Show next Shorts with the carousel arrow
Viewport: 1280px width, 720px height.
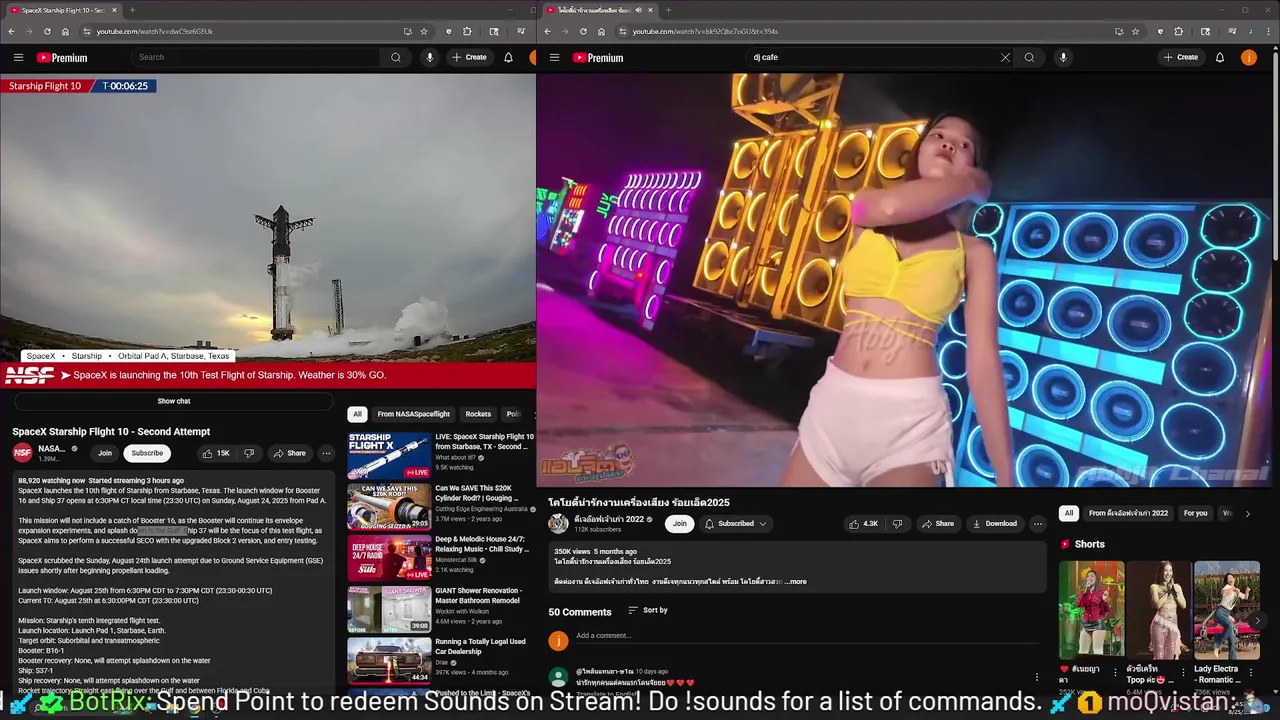pos(1258,621)
